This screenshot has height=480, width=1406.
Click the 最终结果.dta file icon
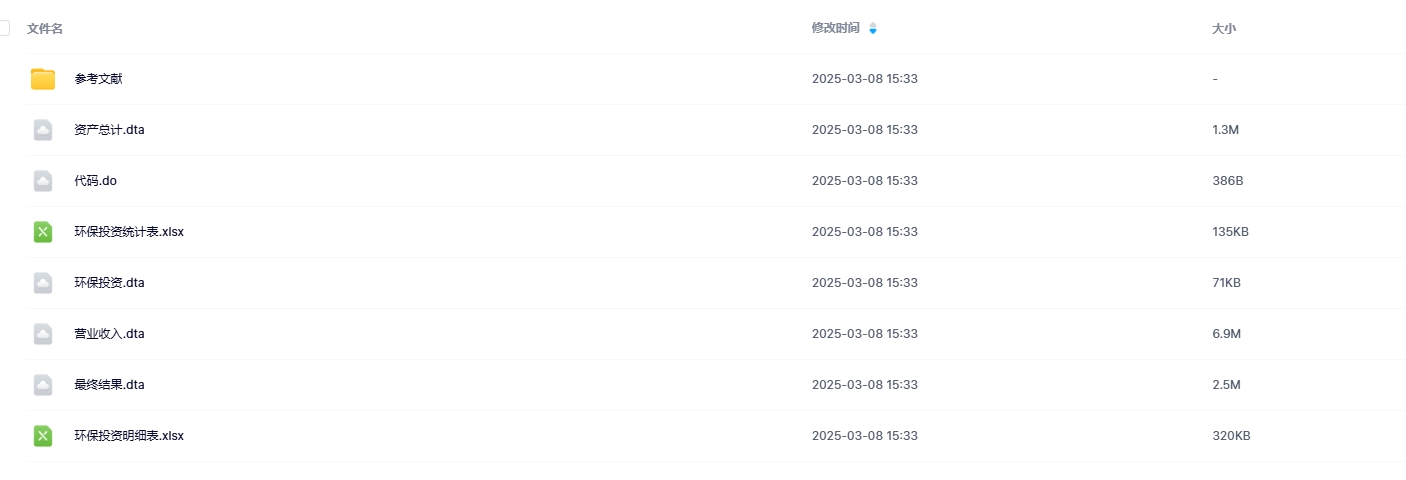[42, 385]
